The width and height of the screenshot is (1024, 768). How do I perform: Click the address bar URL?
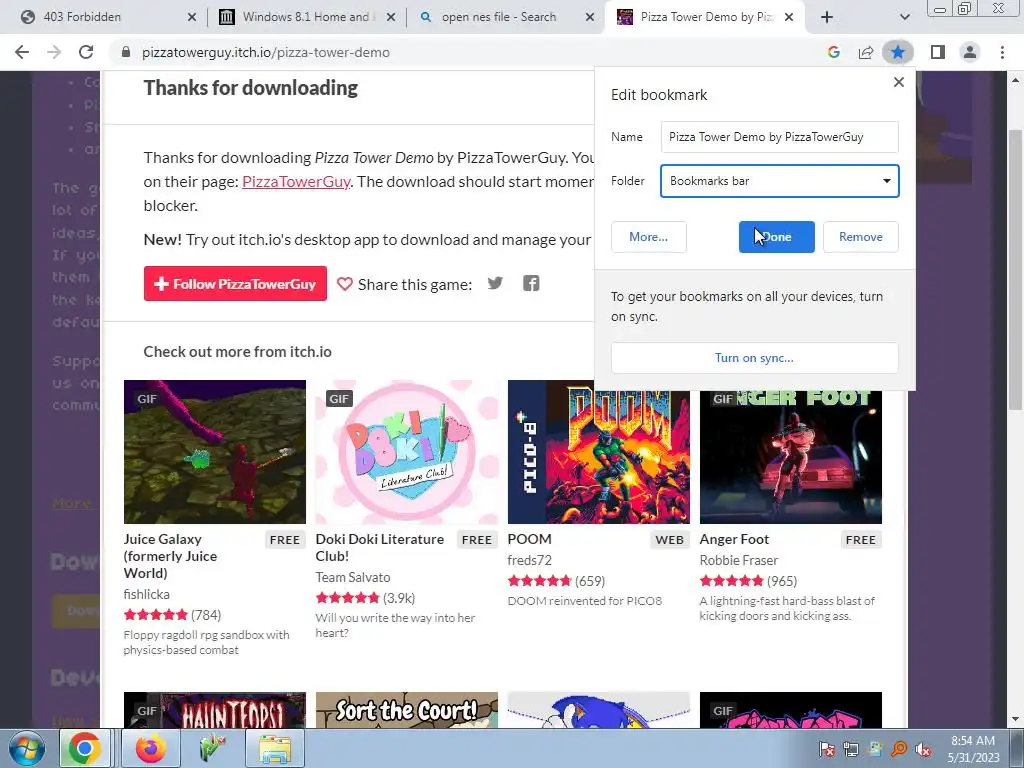pos(266,52)
